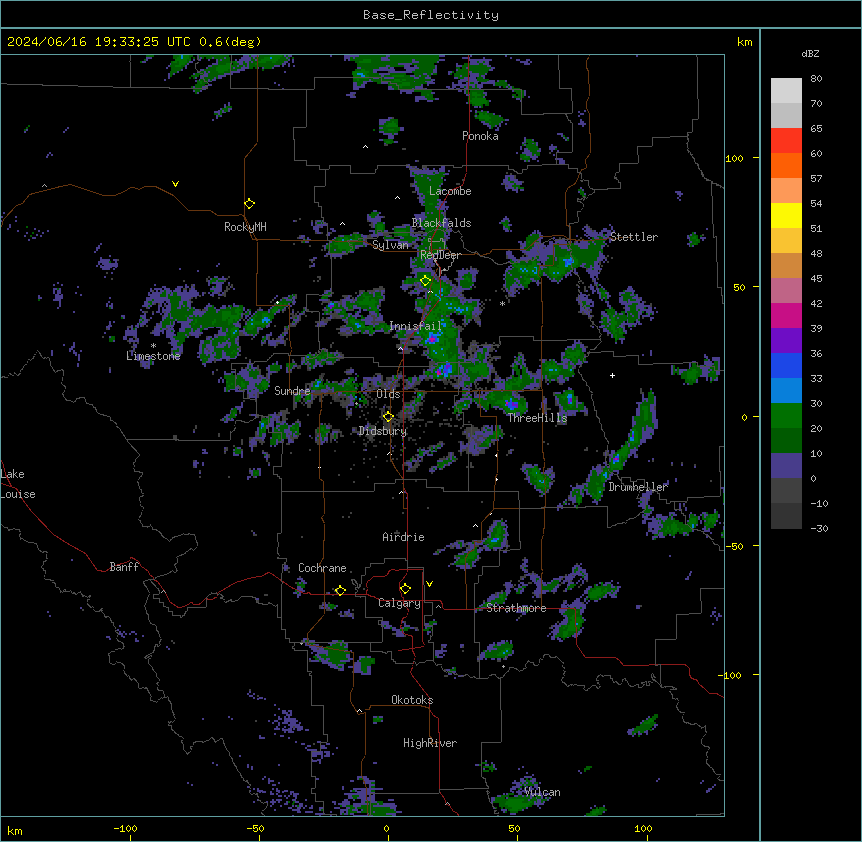
Task: Click the Cochrane city label
Action: click(x=322, y=568)
